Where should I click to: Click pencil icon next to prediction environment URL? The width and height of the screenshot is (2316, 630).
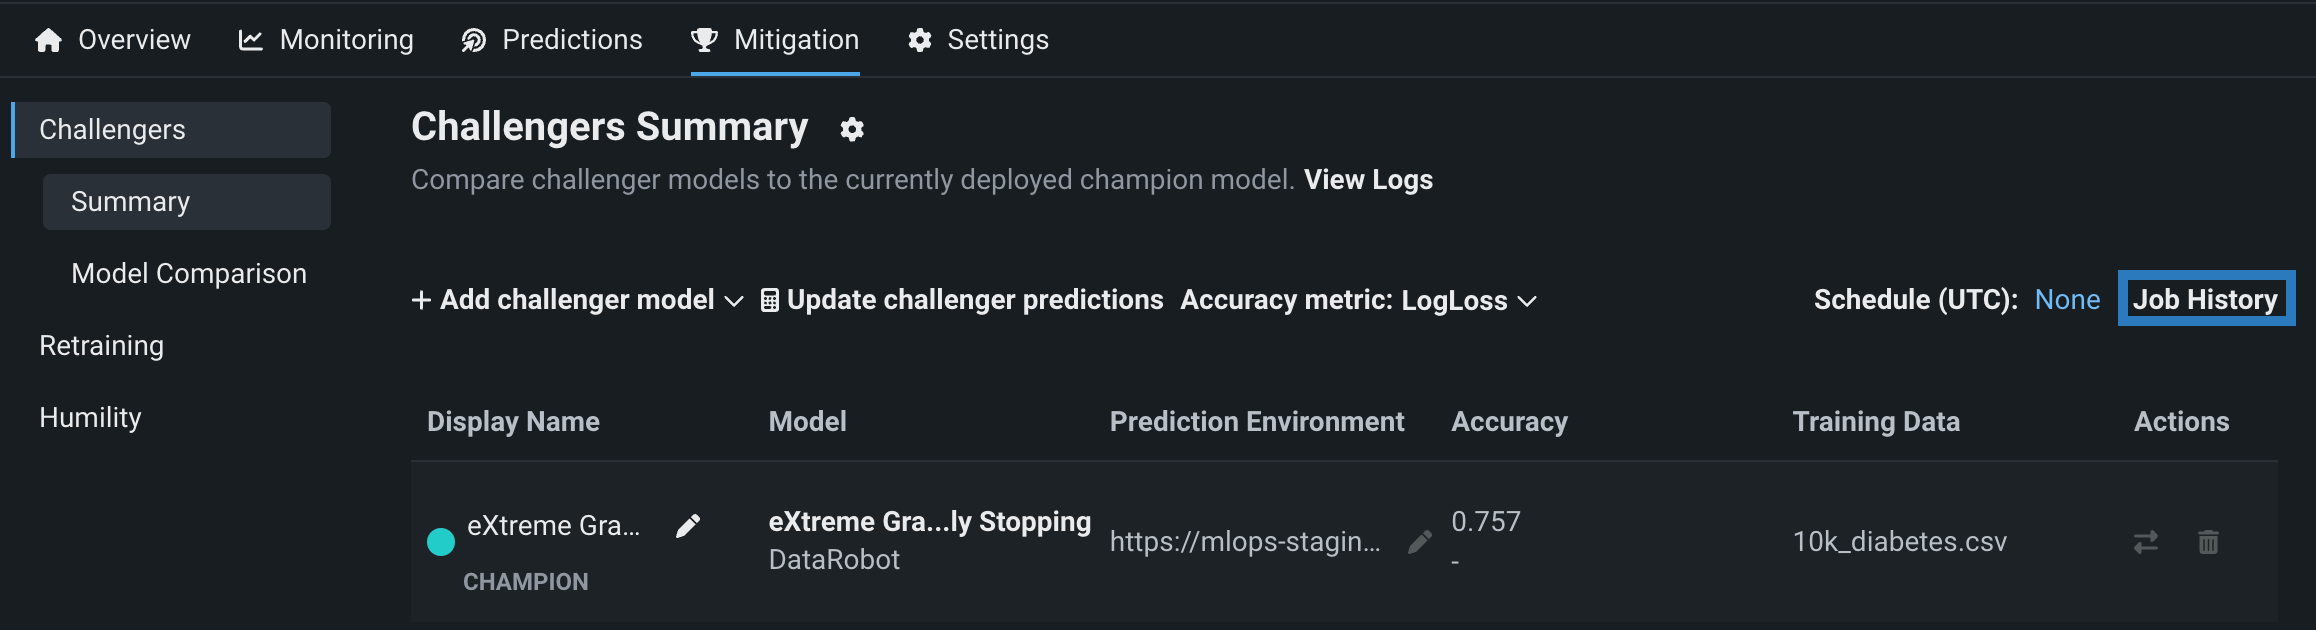[1419, 542]
